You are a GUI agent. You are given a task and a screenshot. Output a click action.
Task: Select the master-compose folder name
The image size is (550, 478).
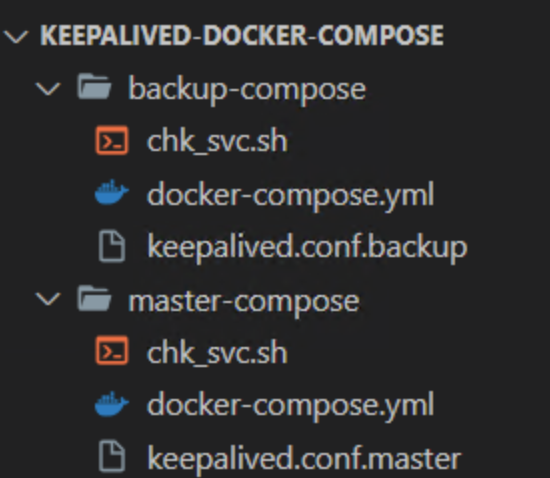(x=244, y=302)
